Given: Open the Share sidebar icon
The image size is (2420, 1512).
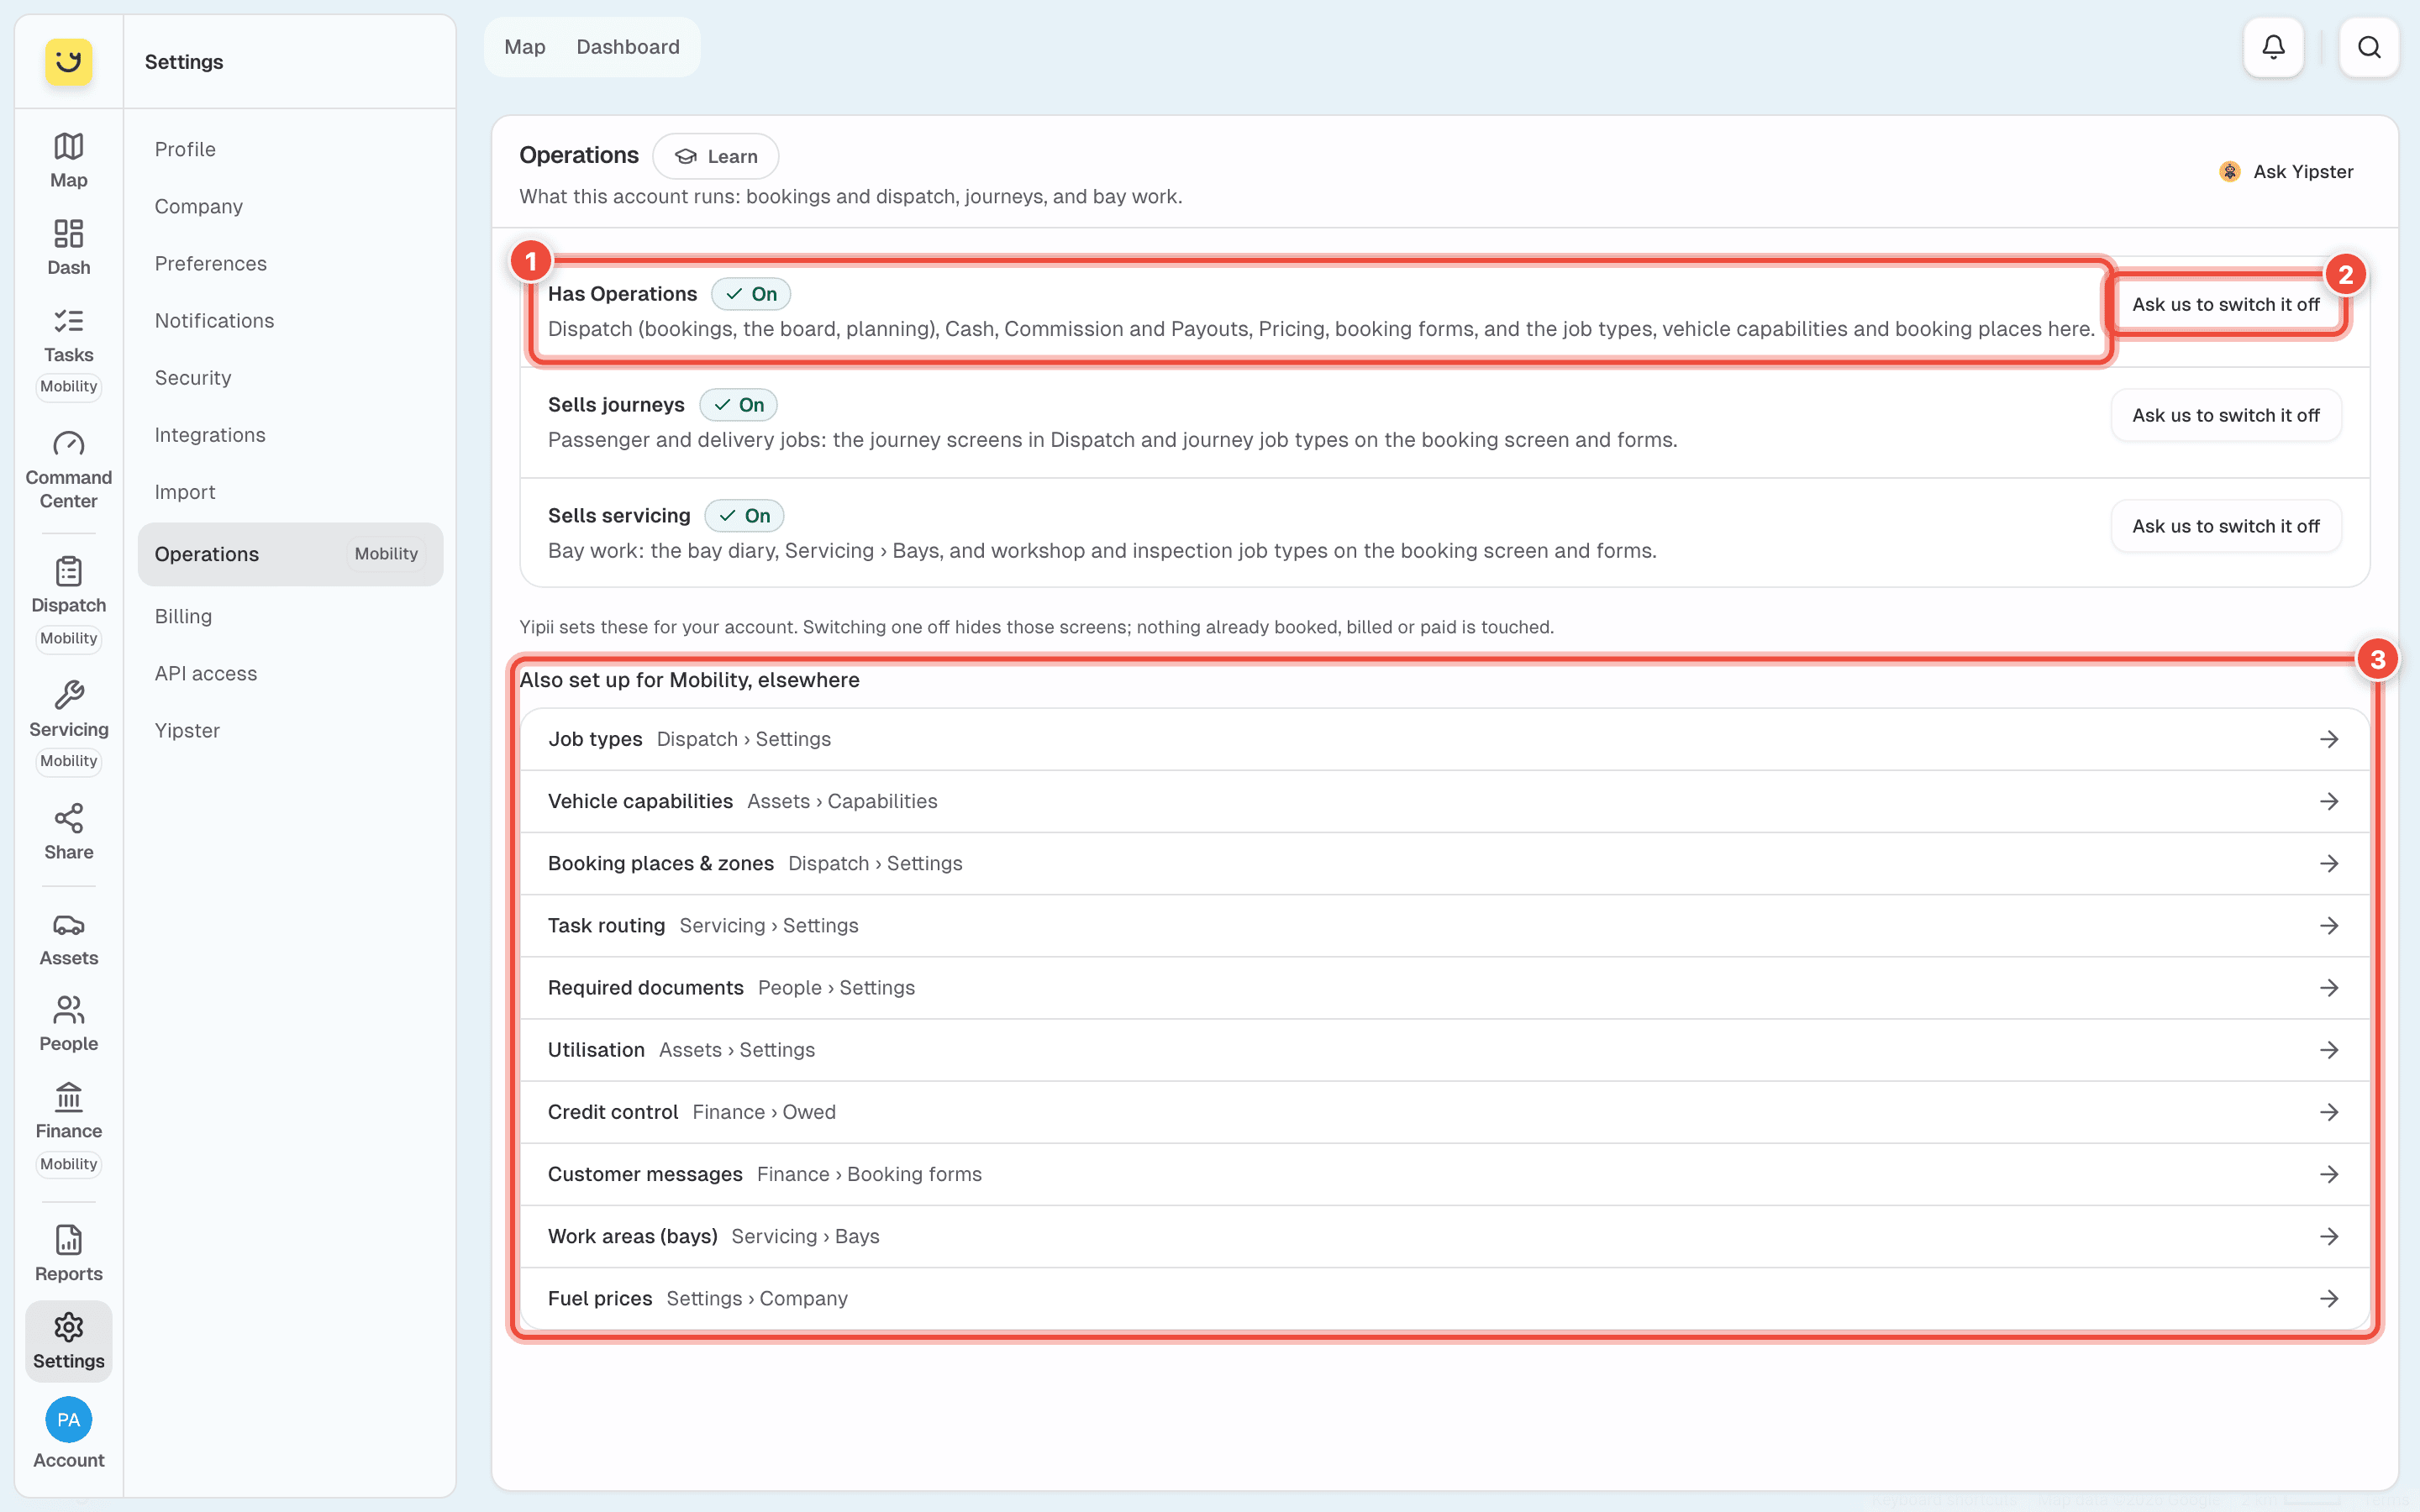Looking at the screenshot, I should click(x=68, y=832).
